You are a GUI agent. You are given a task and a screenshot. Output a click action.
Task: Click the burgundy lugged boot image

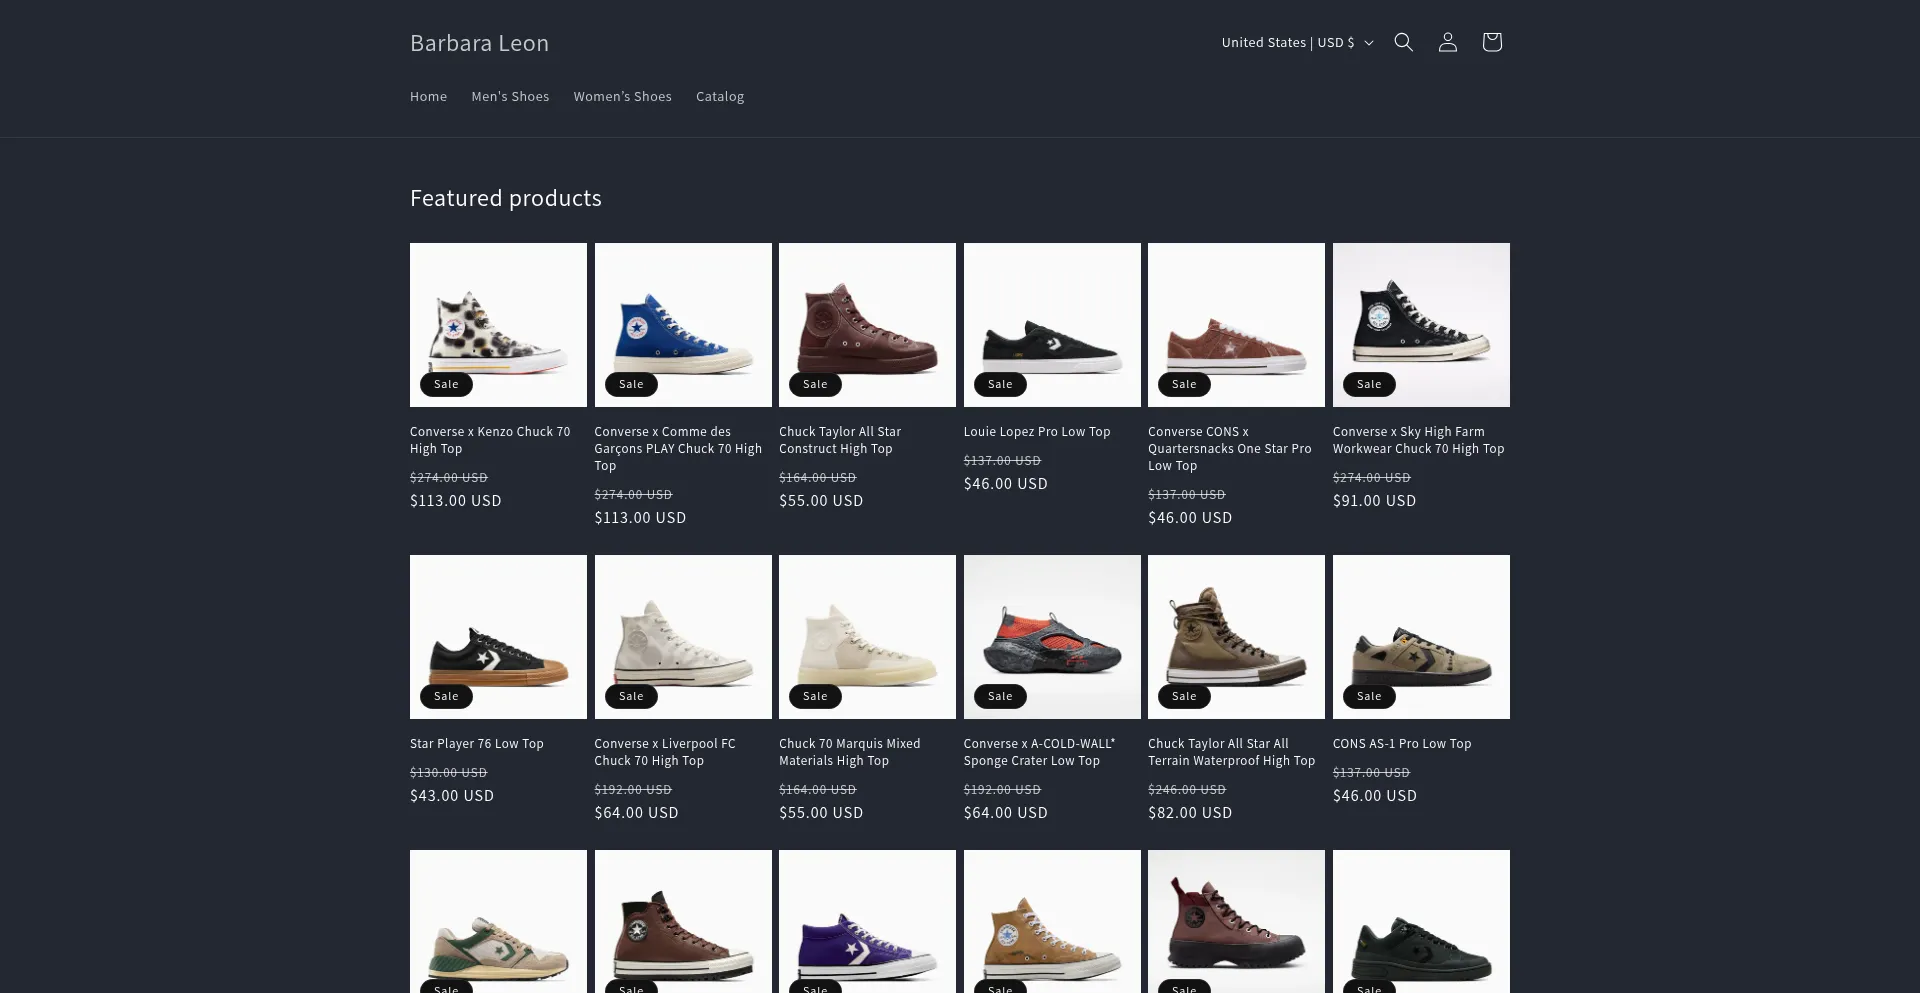click(x=1236, y=922)
